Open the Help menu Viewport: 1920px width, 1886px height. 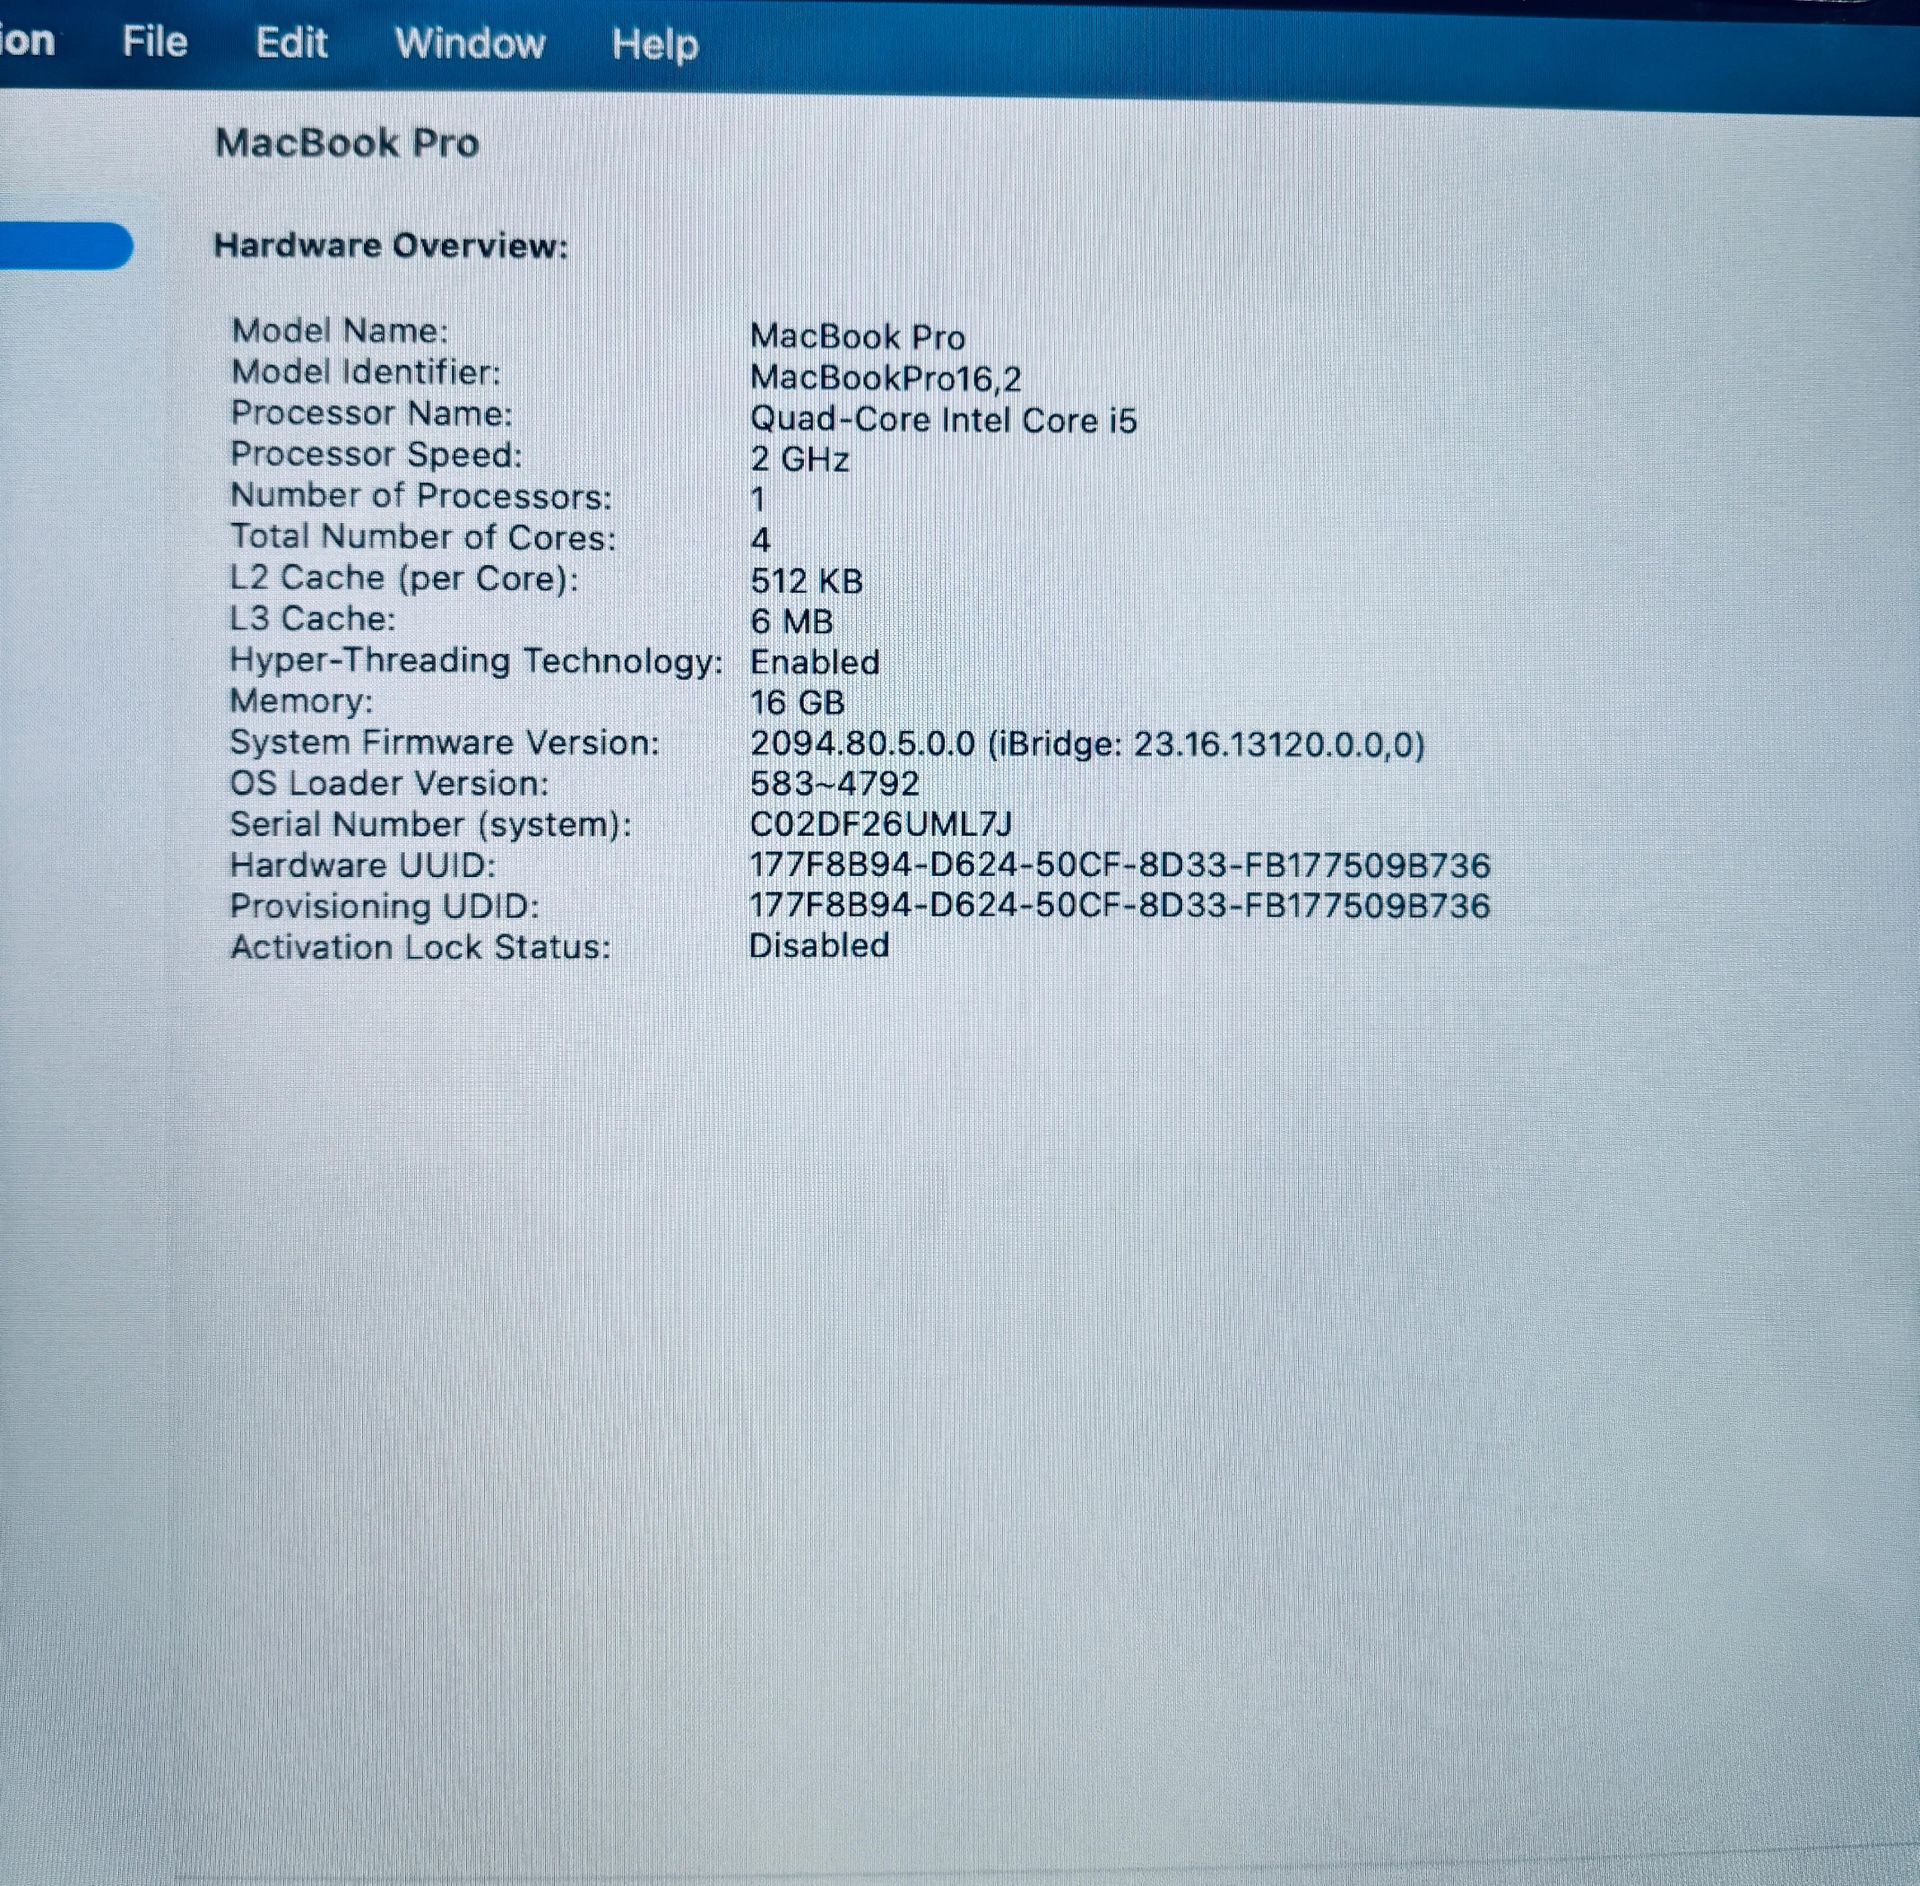point(655,45)
